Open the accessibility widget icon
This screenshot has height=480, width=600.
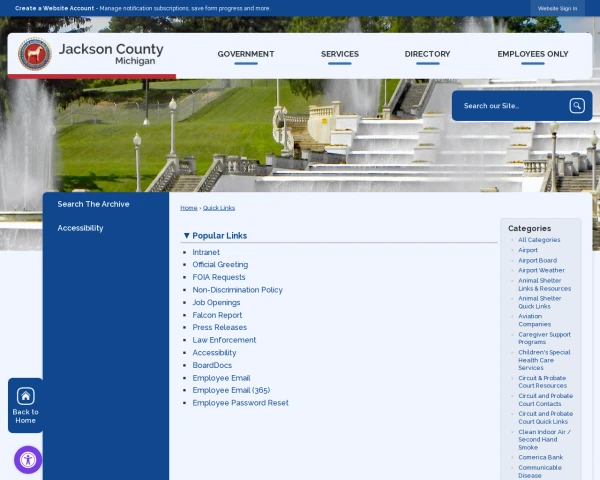28,460
